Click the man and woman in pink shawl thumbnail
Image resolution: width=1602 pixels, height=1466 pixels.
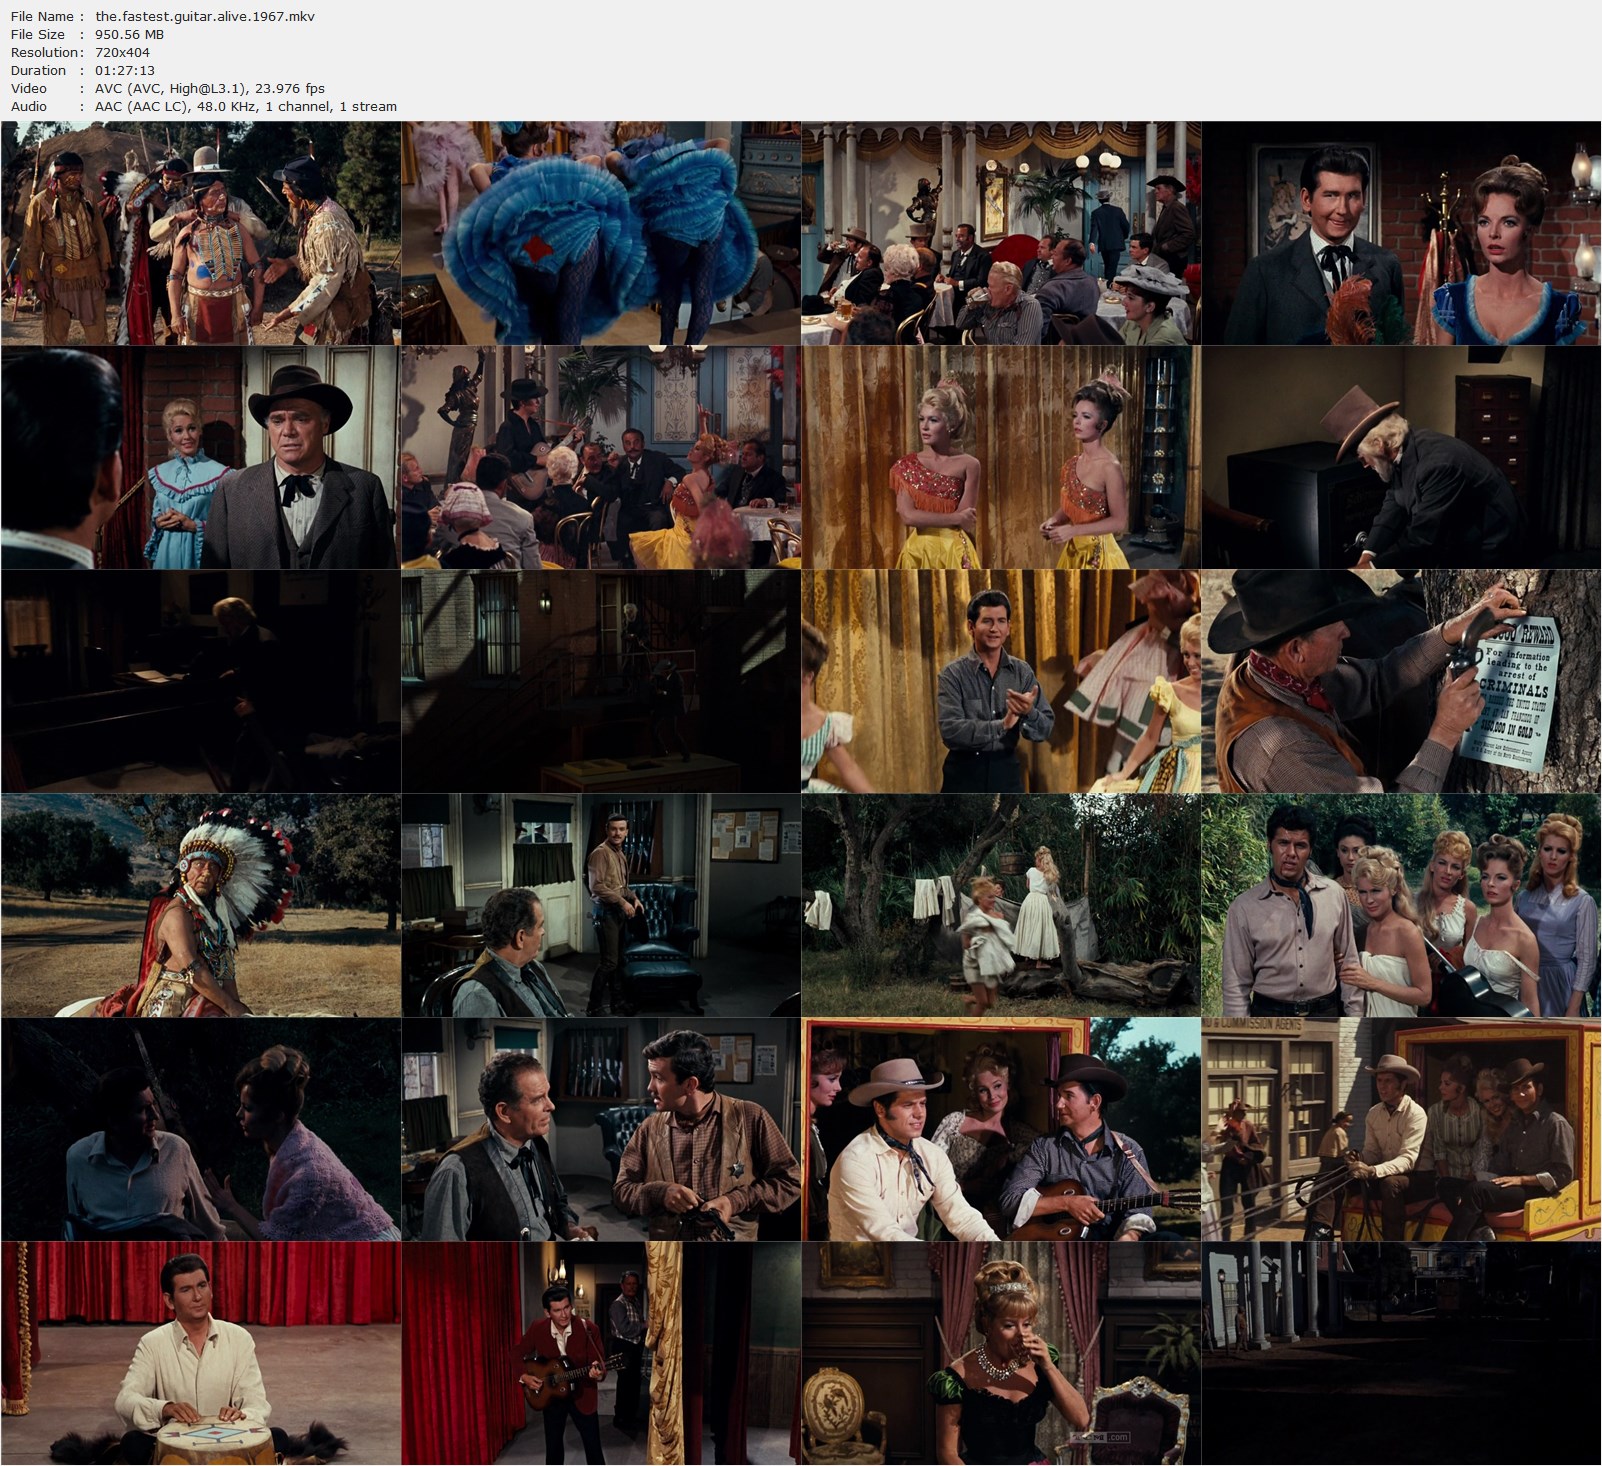(201, 1129)
